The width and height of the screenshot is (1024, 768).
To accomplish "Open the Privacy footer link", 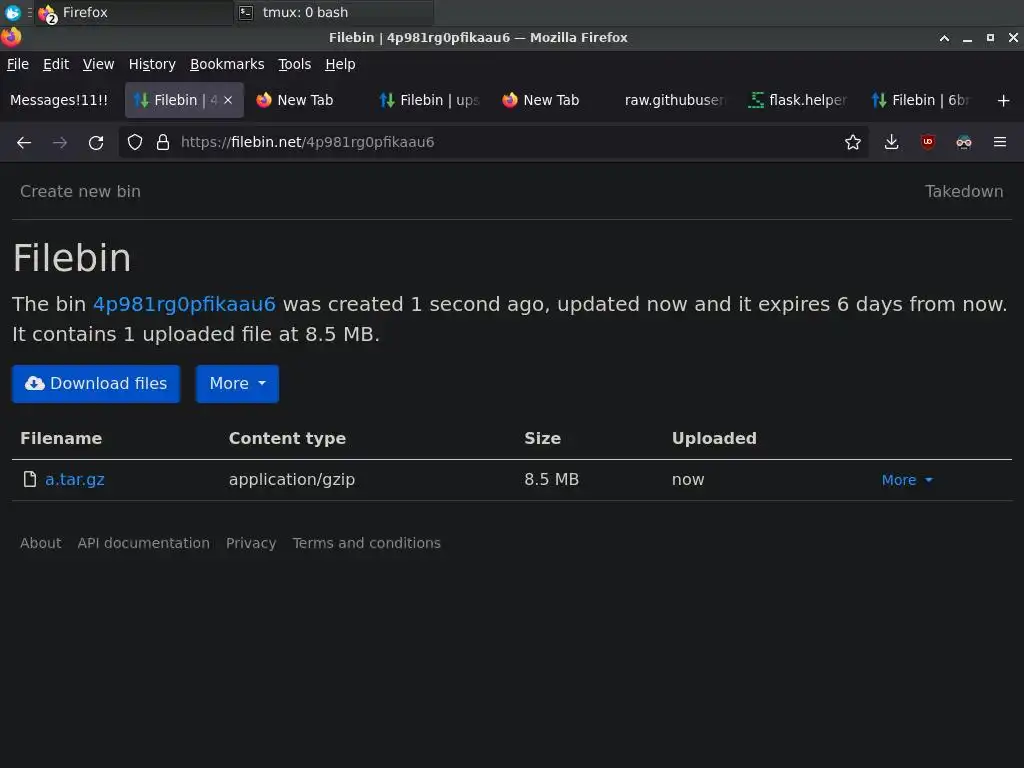I will (x=251, y=543).
